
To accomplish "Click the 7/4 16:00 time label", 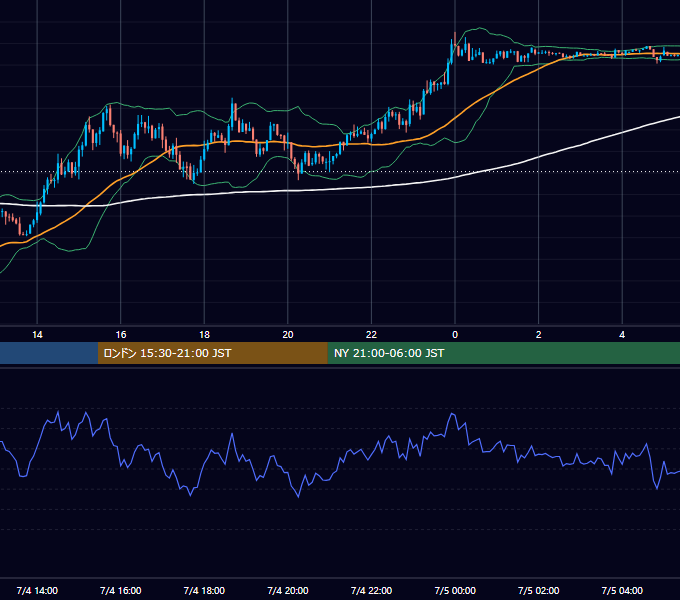I will click(x=121, y=590).
